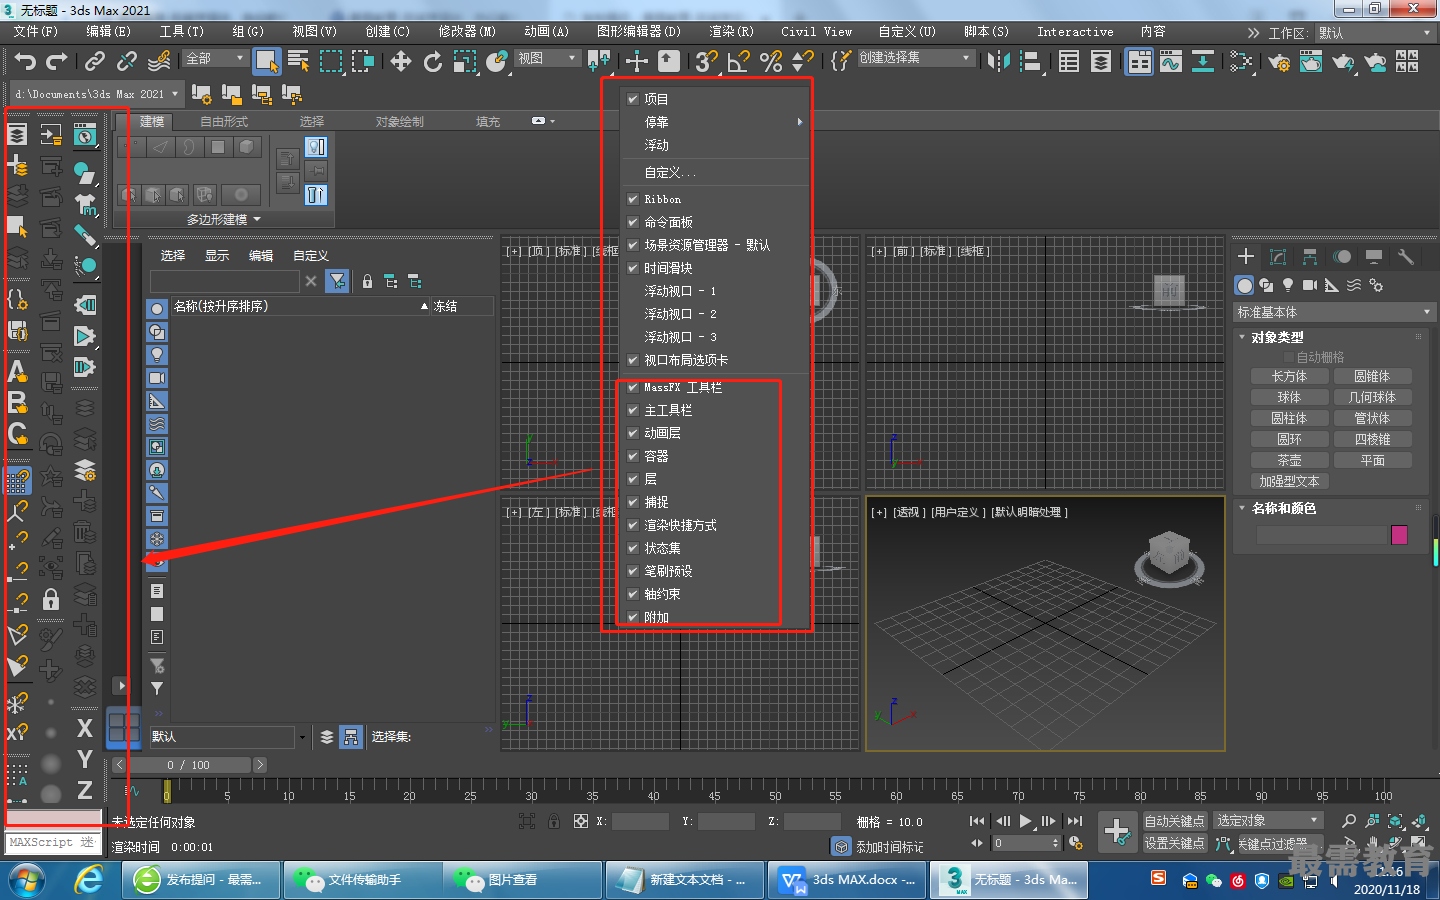Choose Rectangular Selection Region icon
1440x900 pixels.
[x=330, y=61]
